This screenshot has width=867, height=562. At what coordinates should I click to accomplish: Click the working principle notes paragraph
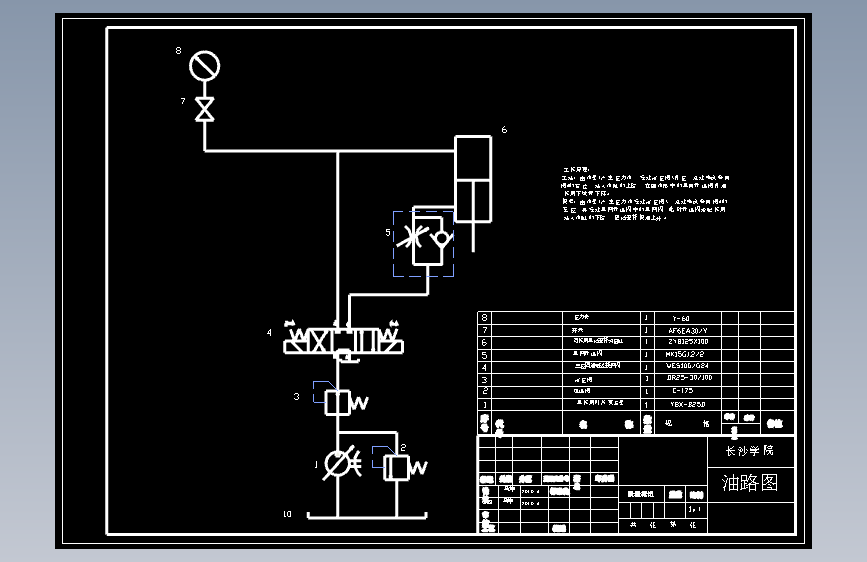[645, 194]
